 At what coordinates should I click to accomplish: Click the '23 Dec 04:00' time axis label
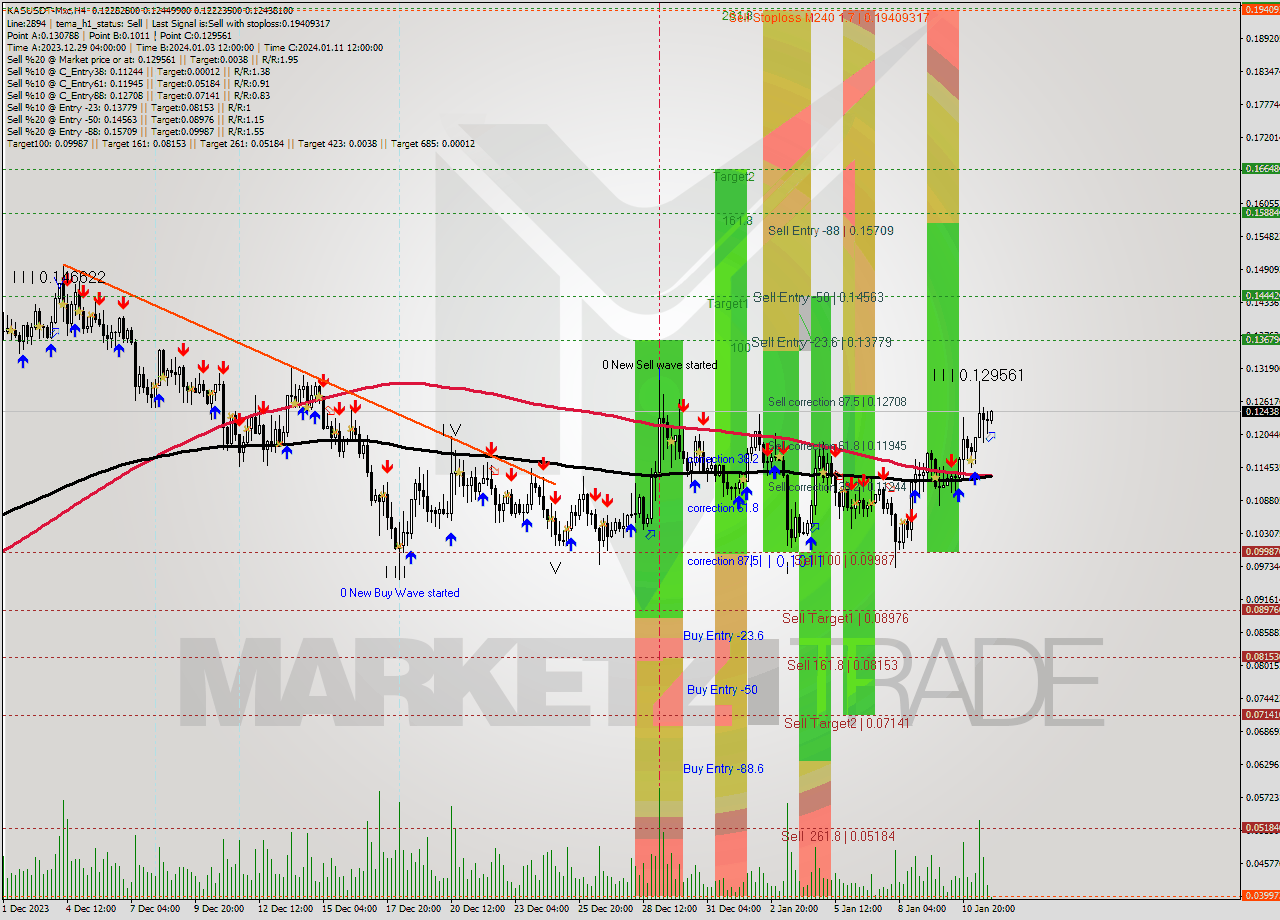(541, 909)
